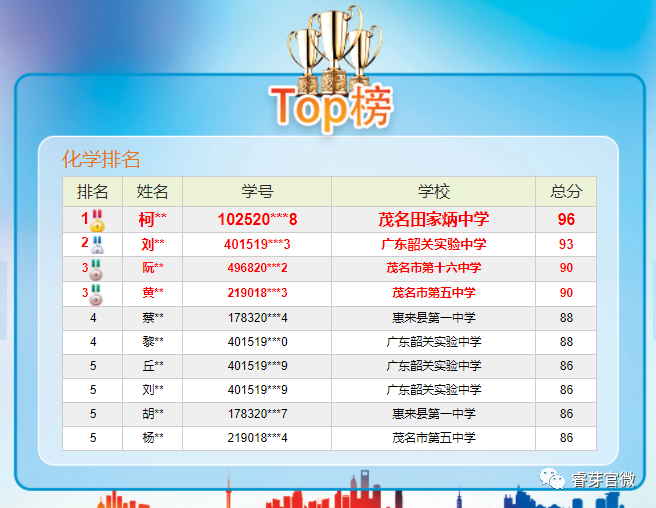Select ID 401519***9 in rank-5 刘** row

[257, 390]
